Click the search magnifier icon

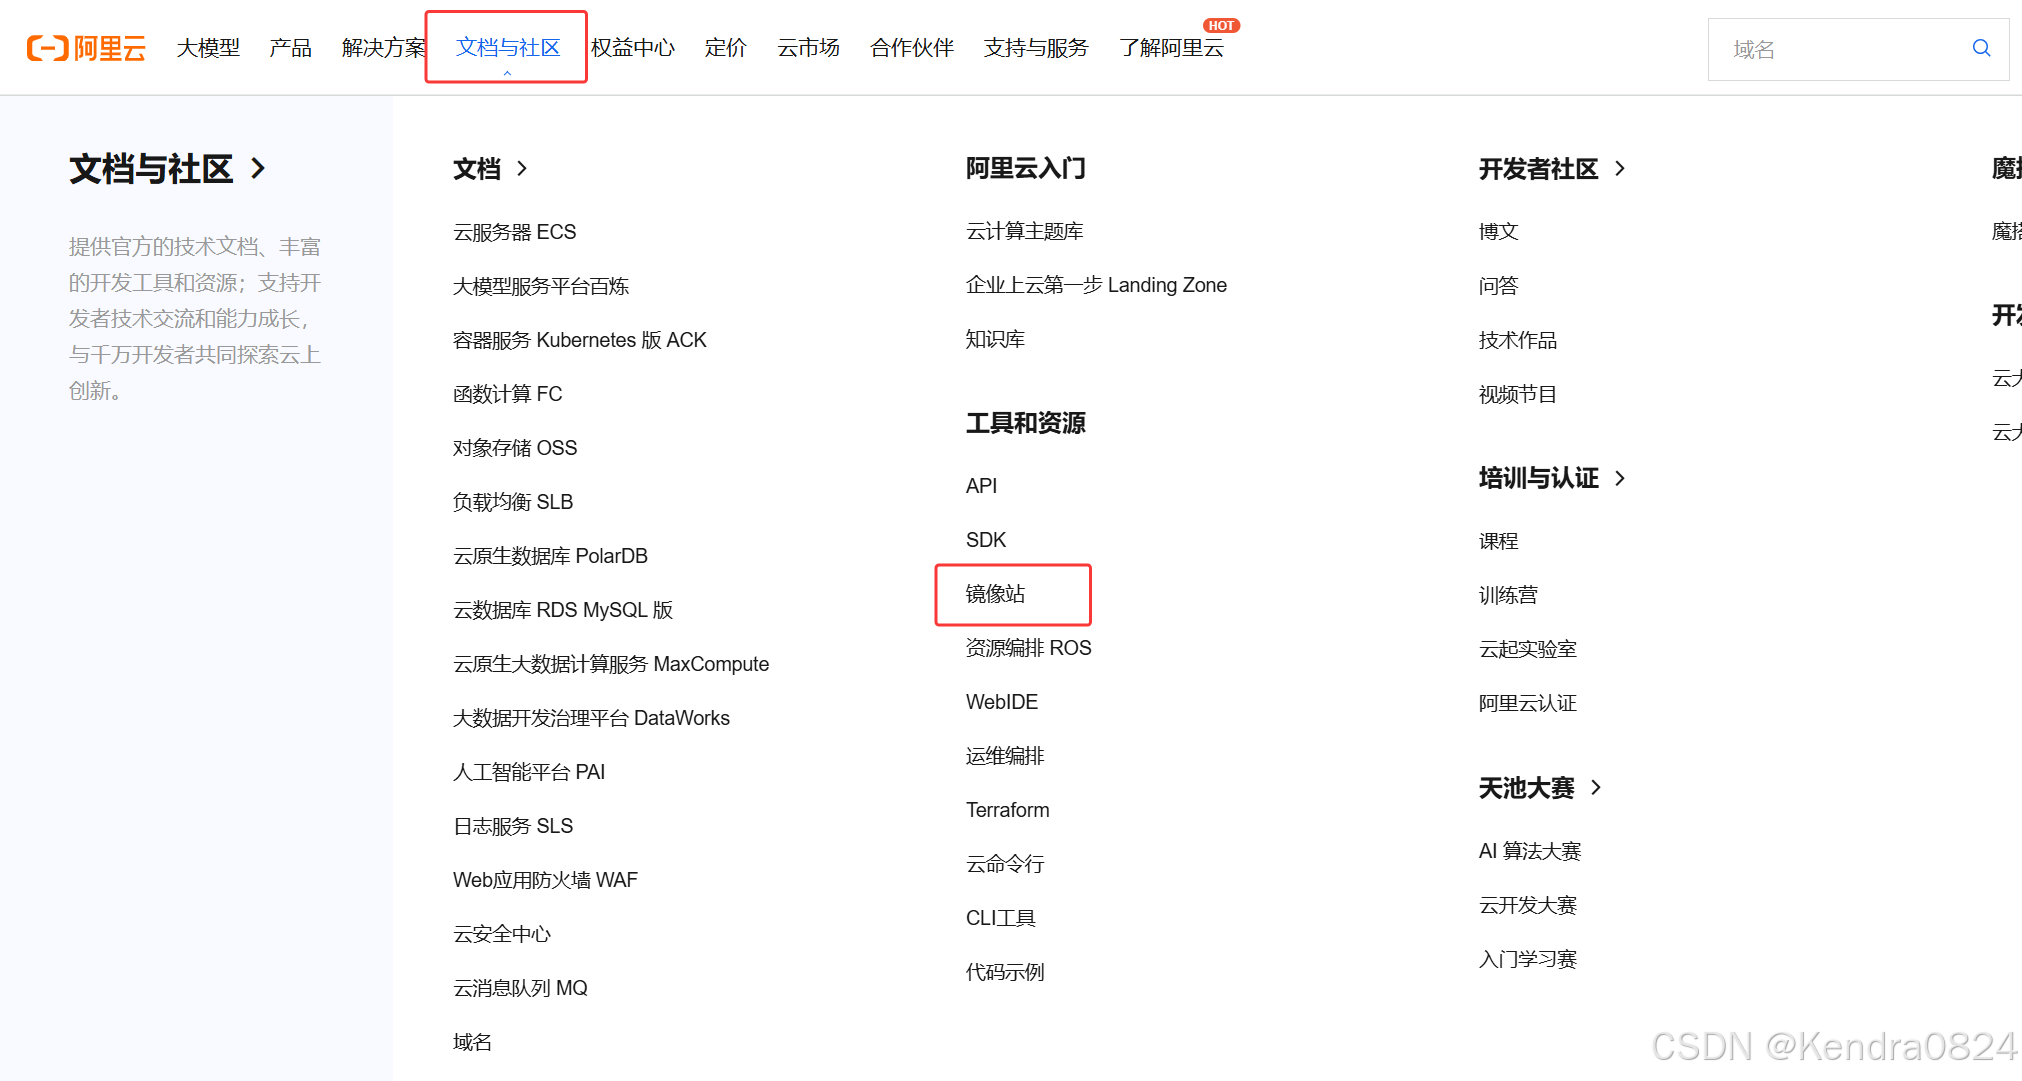point(1980,48)
